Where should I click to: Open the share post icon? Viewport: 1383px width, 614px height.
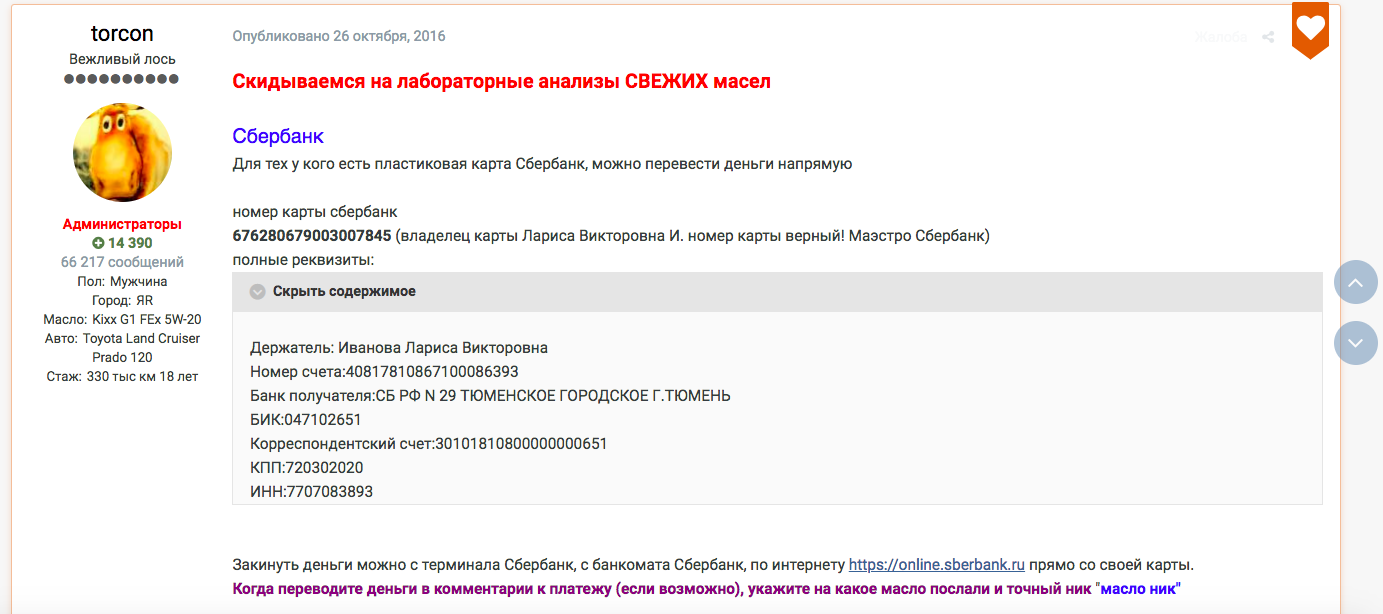pos(1268,37)
